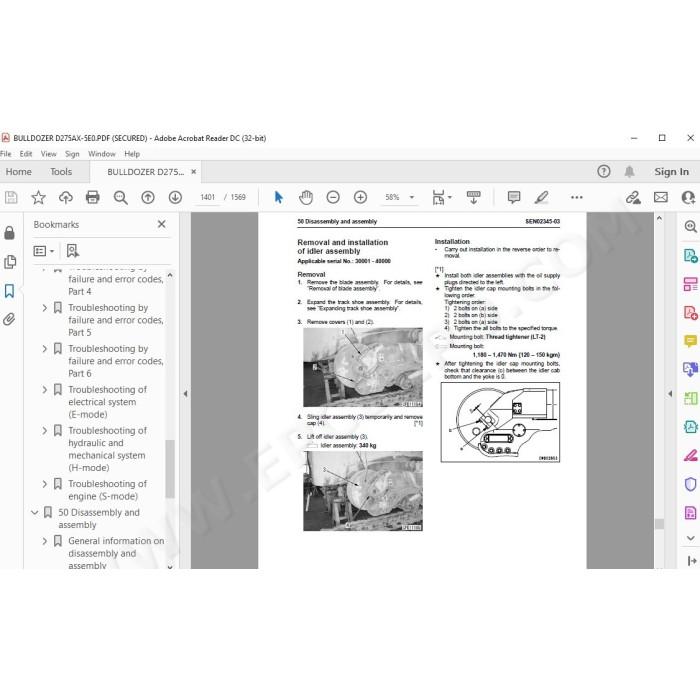Toggle the Page Thumbnails panel
The width and height of the screenshot is (700, 700).
click(x=9, y=262)
